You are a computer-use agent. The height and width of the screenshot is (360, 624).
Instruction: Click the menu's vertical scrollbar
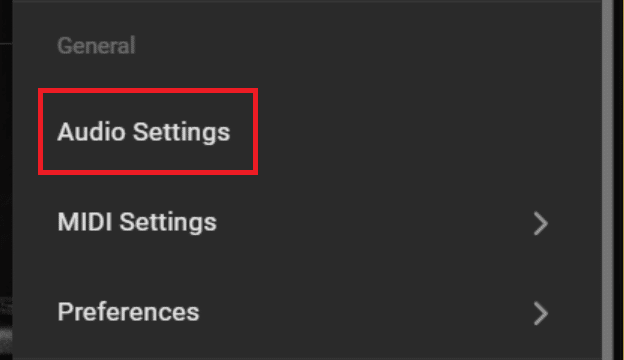coord(607,180)
